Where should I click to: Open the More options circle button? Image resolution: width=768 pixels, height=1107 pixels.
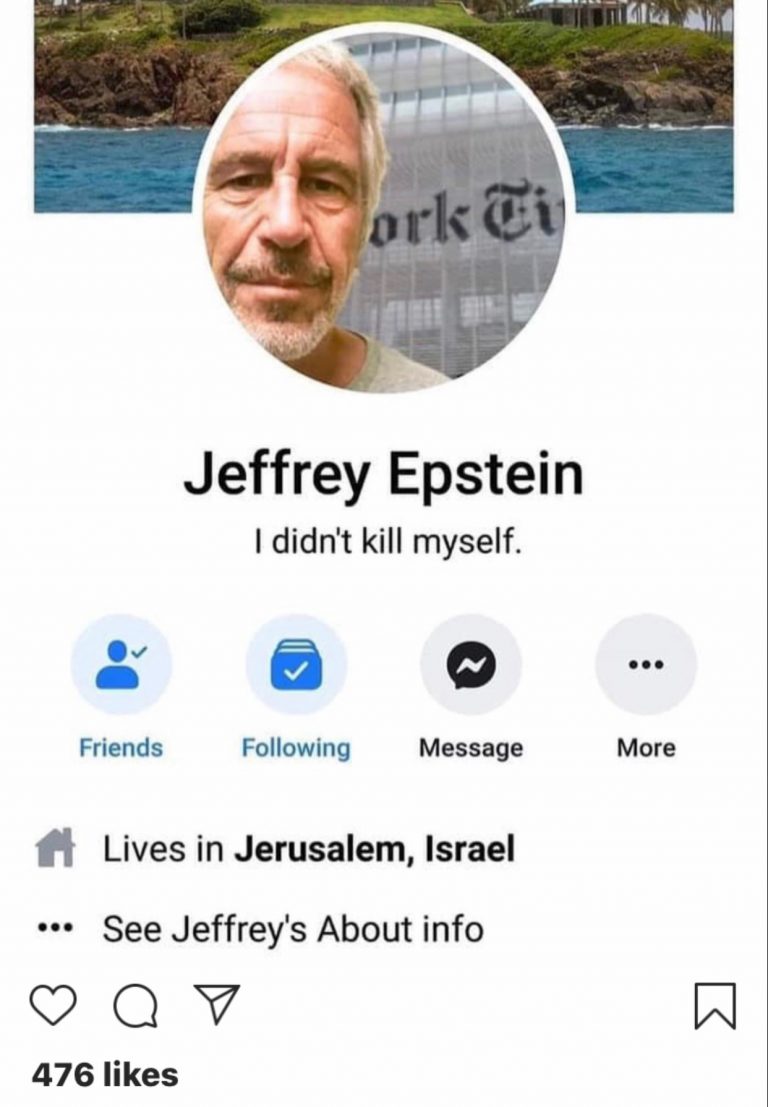coord(646,664)
